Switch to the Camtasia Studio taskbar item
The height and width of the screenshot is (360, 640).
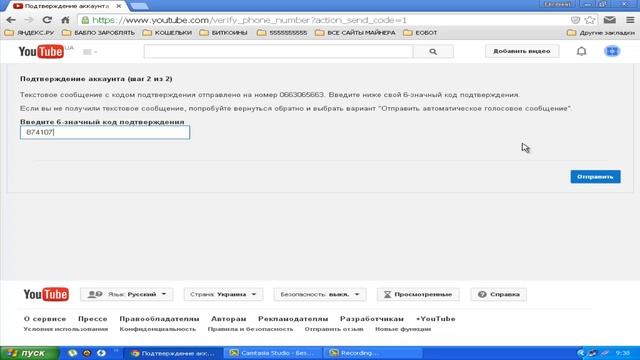(x=273, y=353)
